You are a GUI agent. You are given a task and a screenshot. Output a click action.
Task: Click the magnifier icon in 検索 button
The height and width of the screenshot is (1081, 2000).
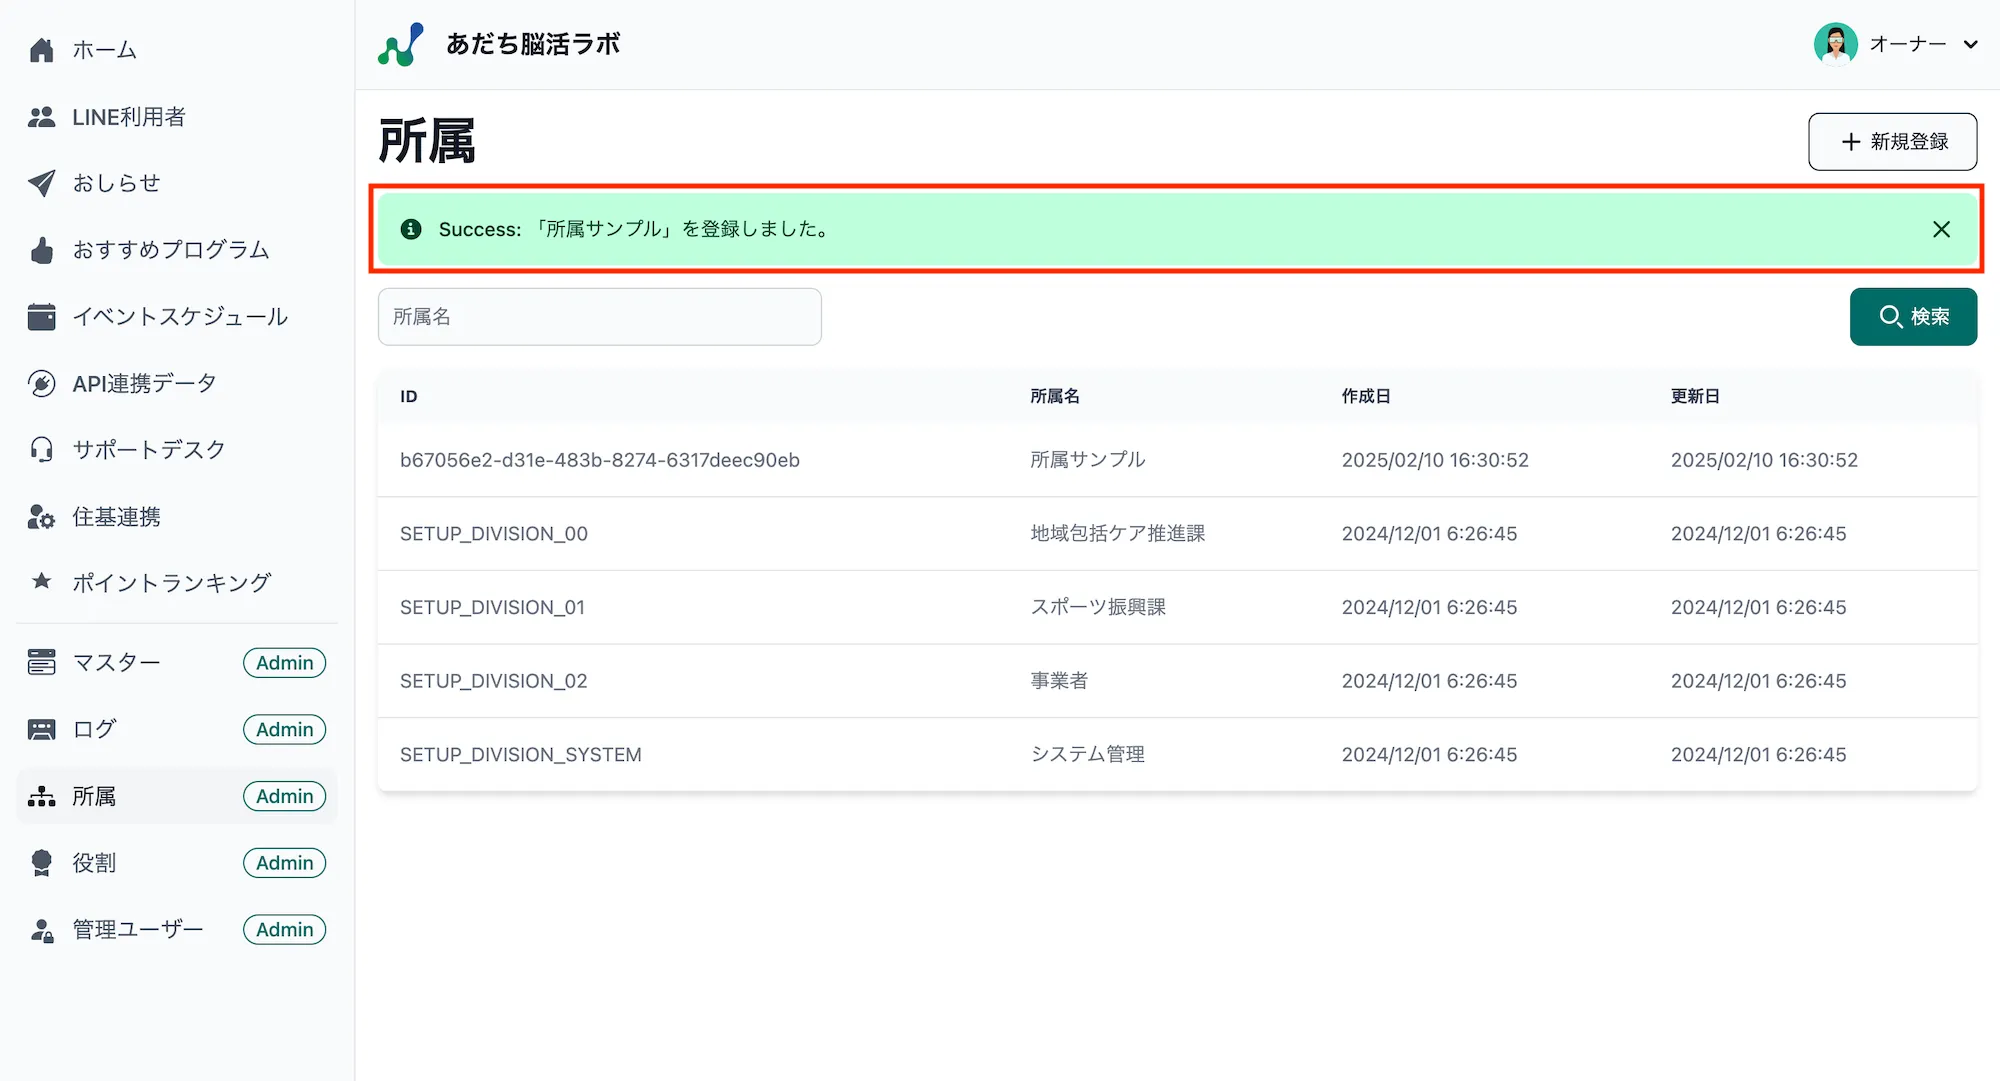coord(1890,317)
